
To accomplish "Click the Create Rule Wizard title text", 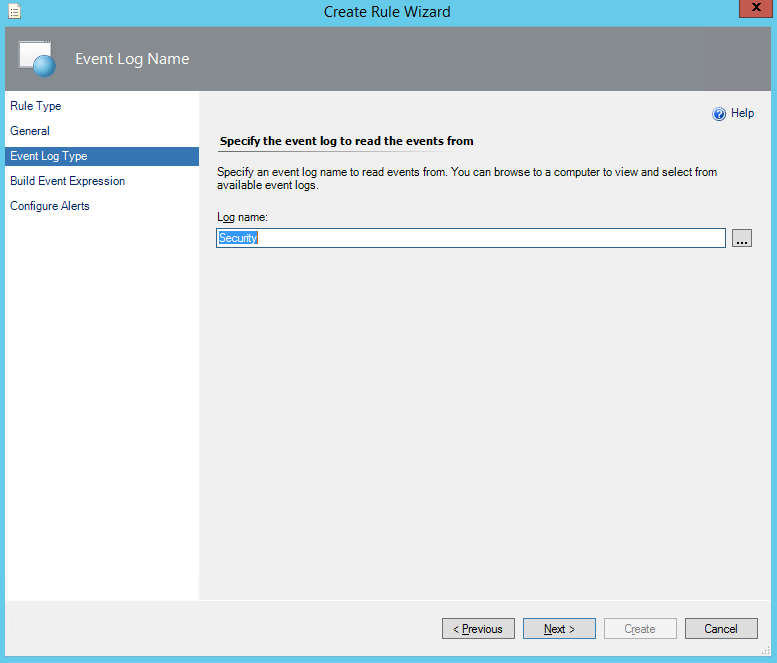I will (387, 12).
